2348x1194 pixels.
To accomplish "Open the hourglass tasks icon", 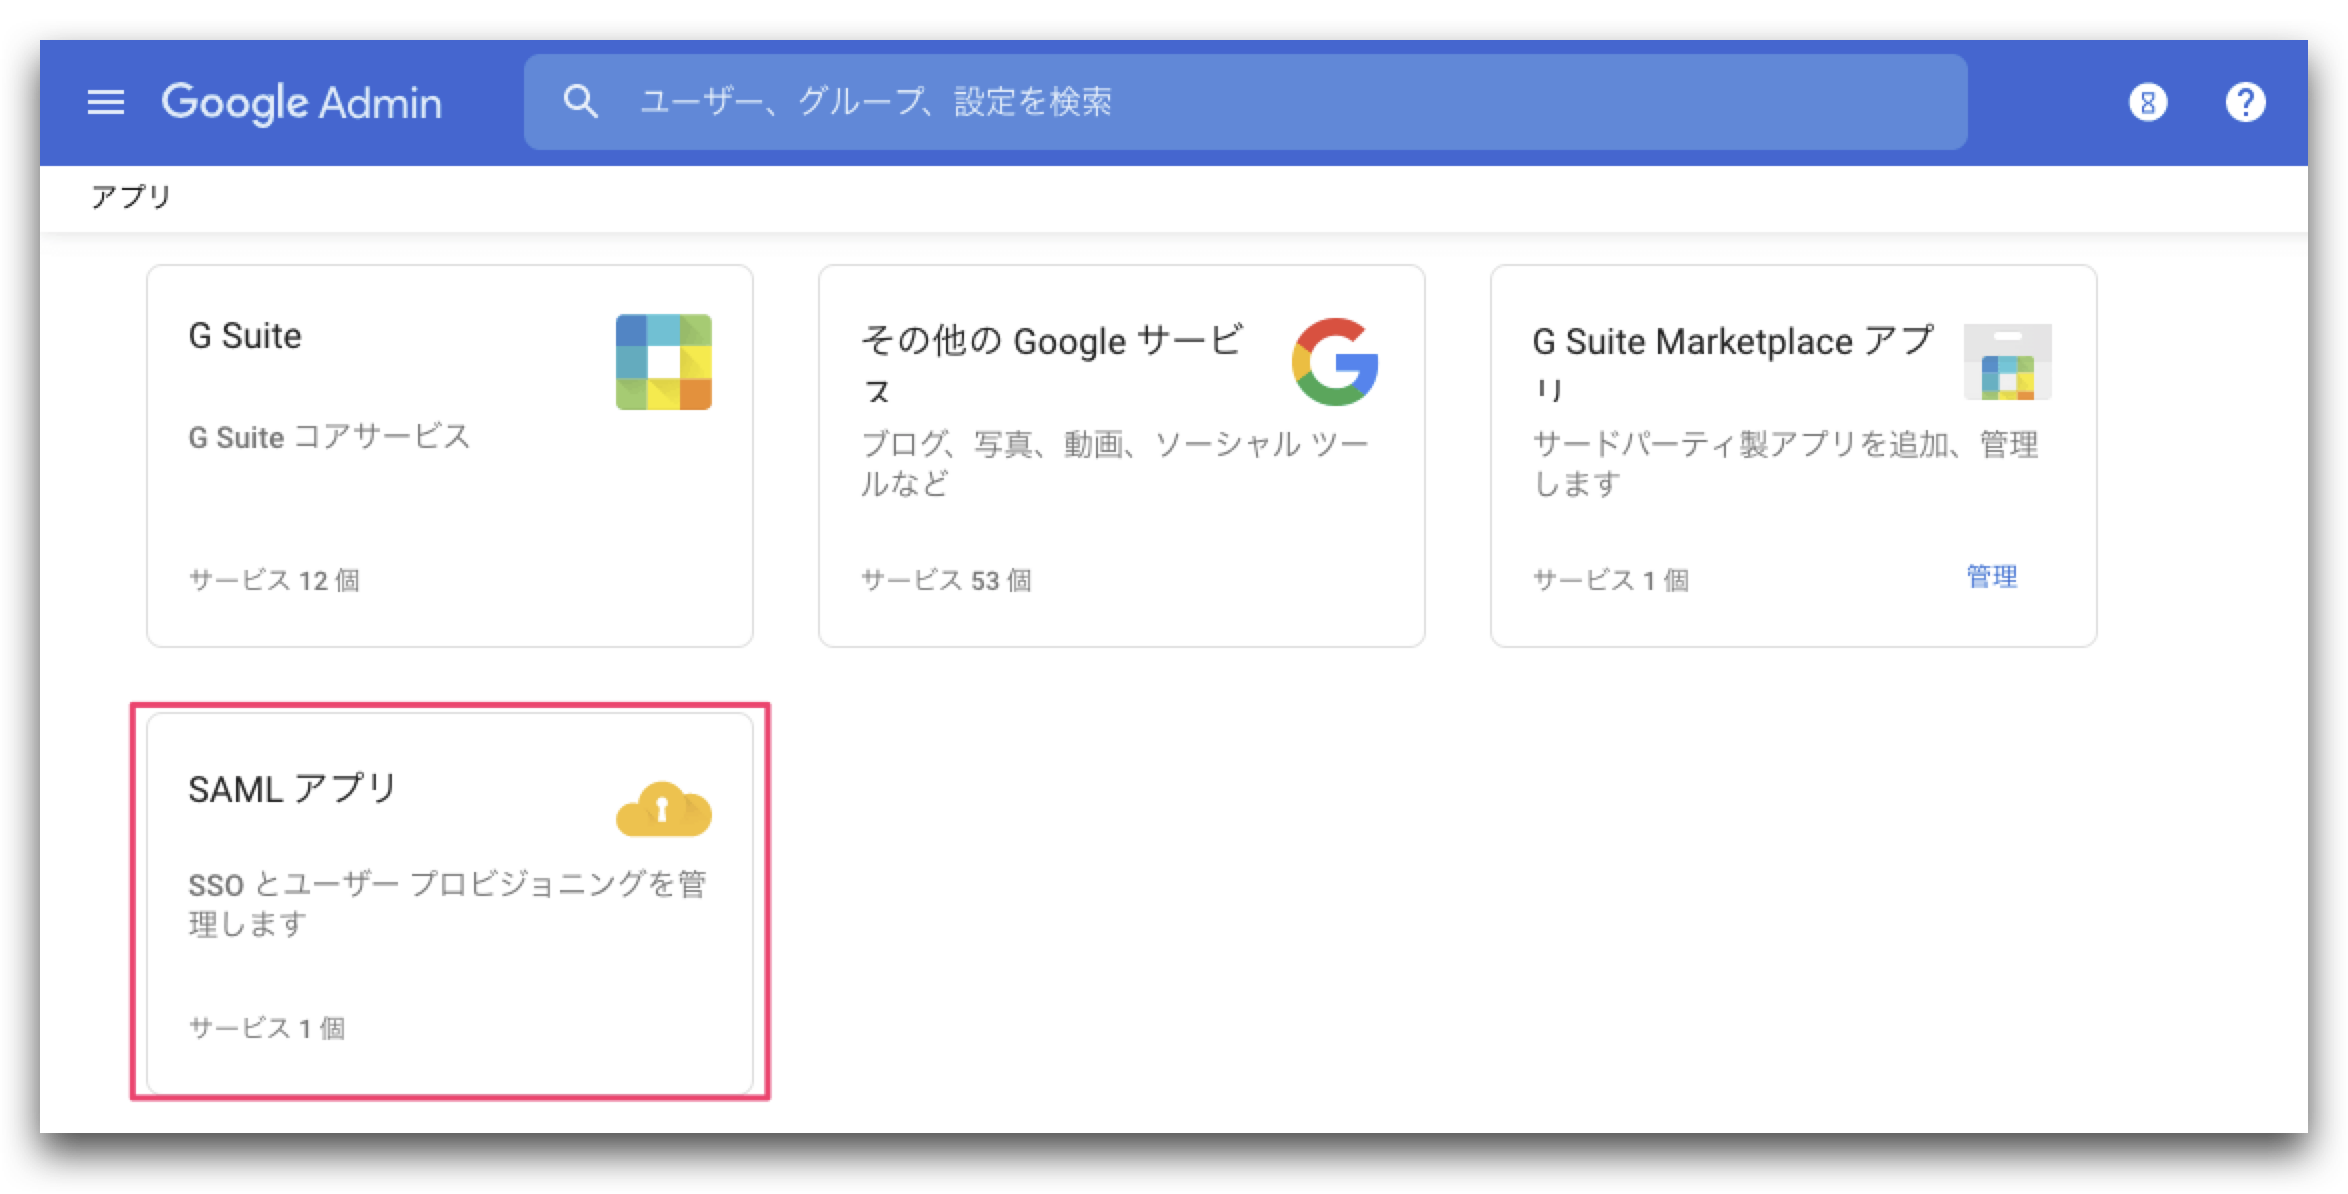I will pos(2148,102).
